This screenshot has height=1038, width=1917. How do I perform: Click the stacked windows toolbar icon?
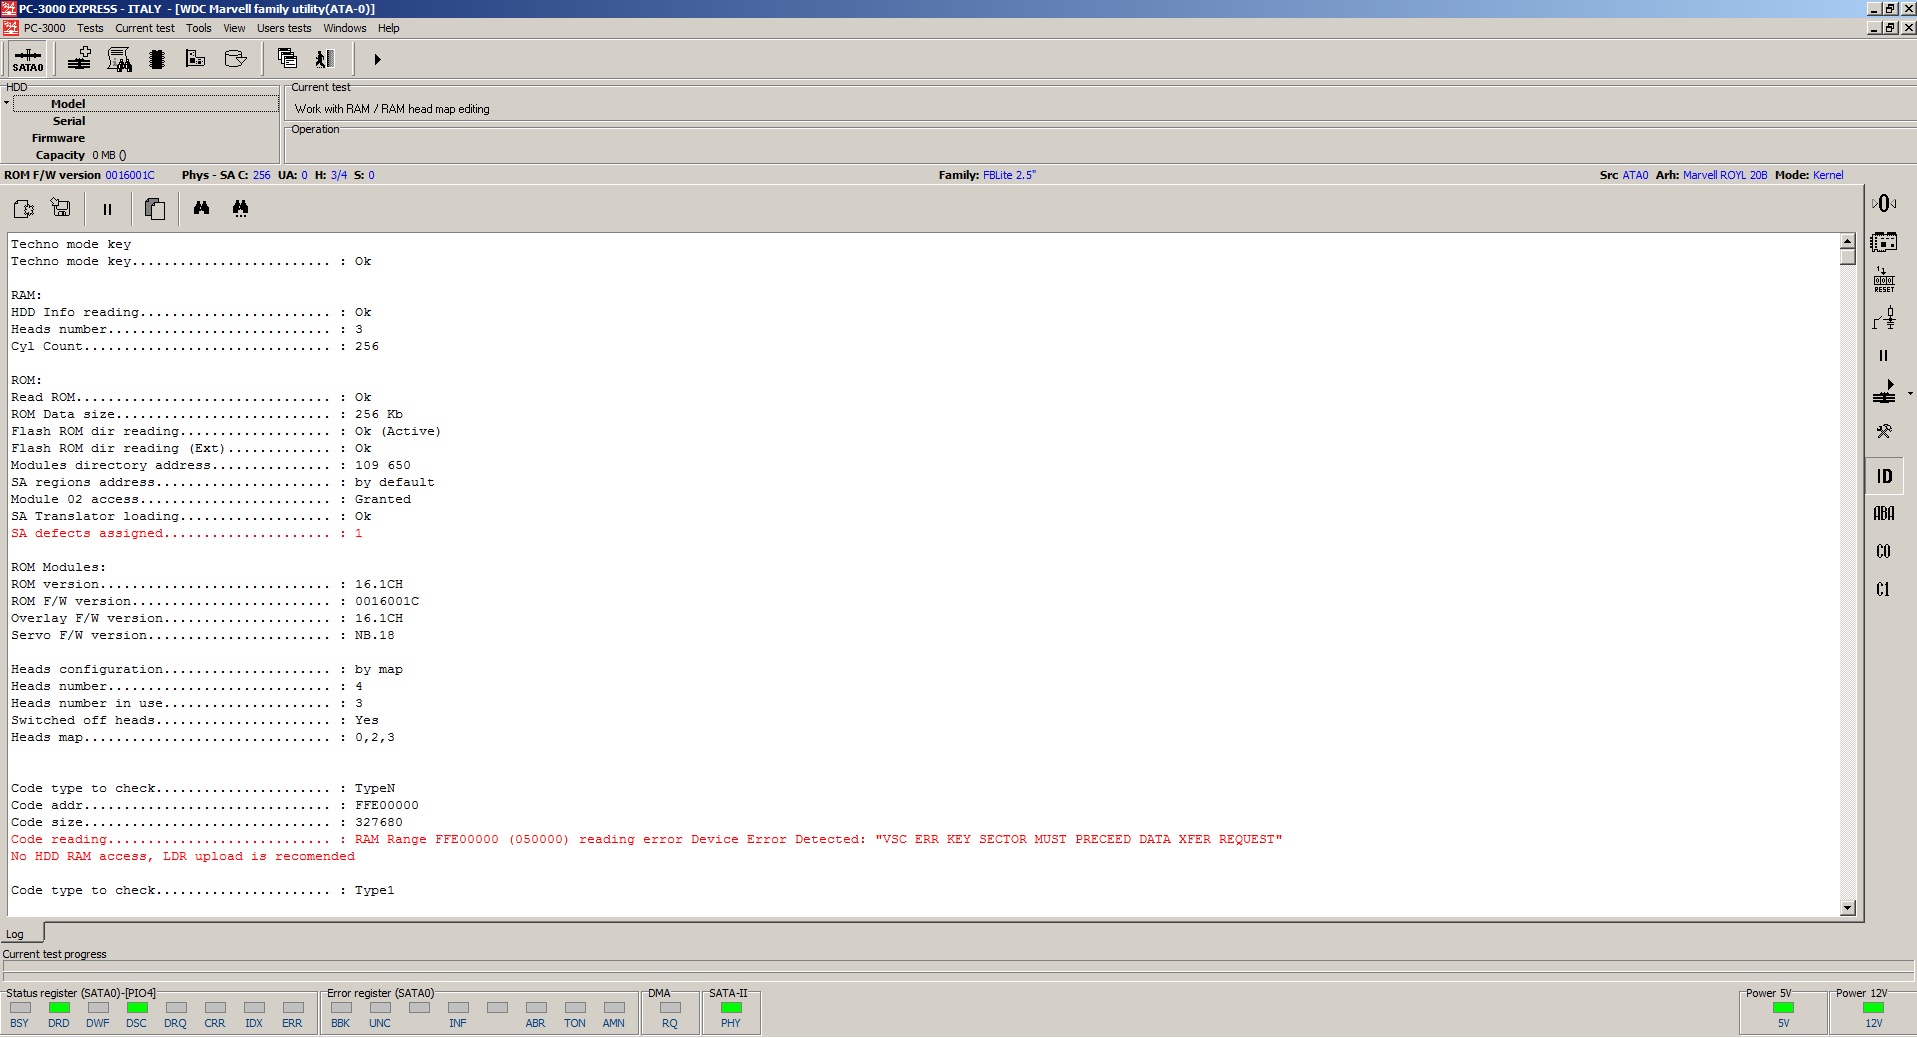287,59
